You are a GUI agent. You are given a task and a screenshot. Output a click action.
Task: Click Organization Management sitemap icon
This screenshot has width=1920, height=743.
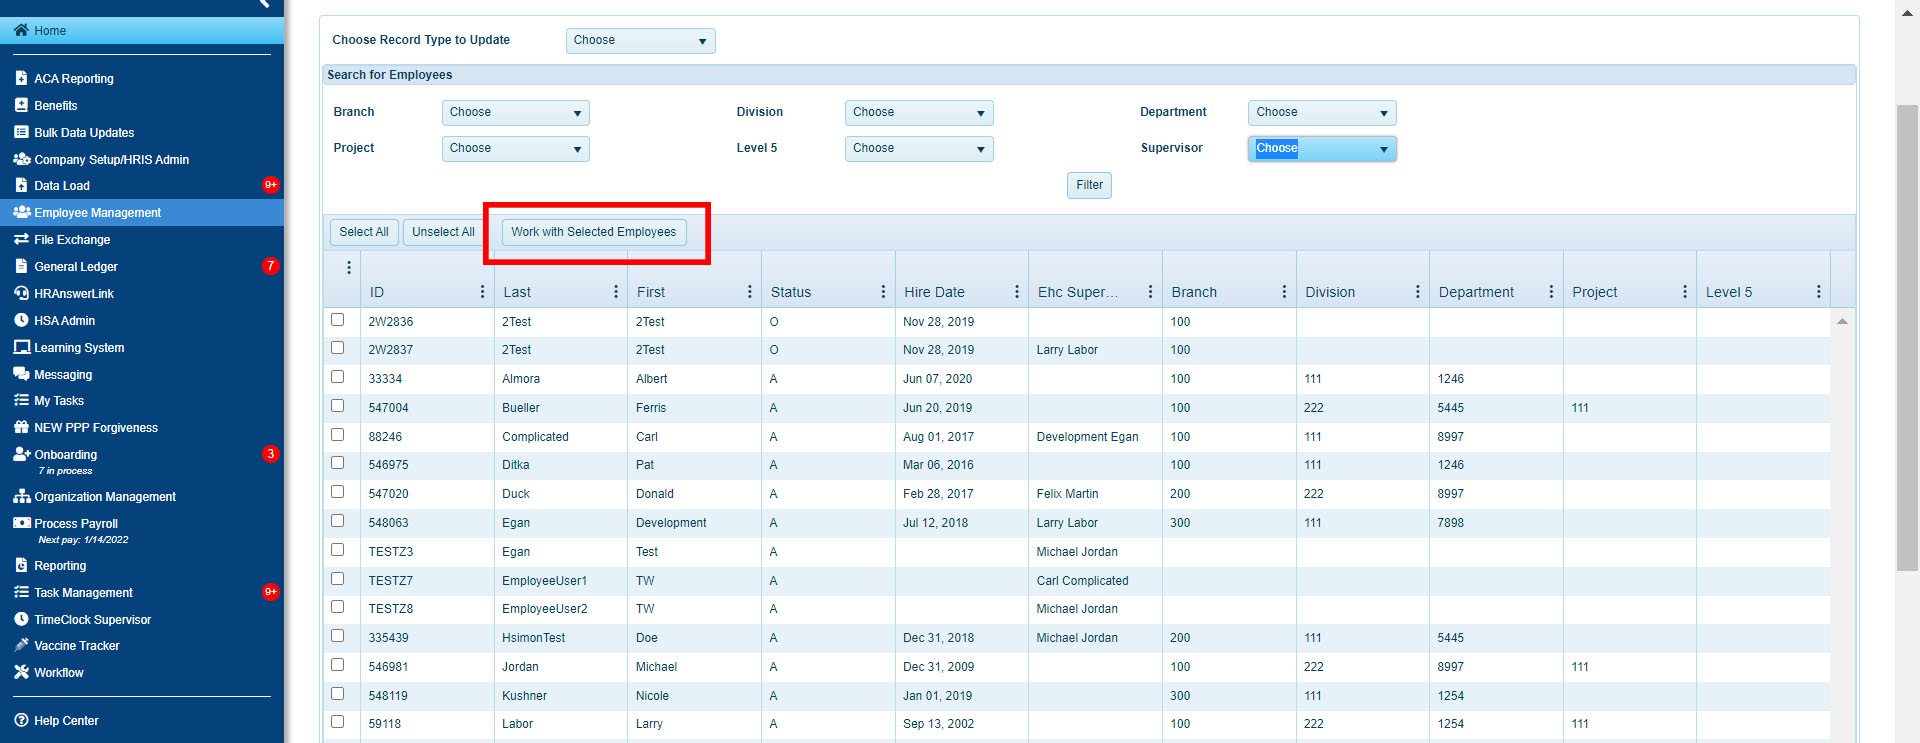(21, 496)
